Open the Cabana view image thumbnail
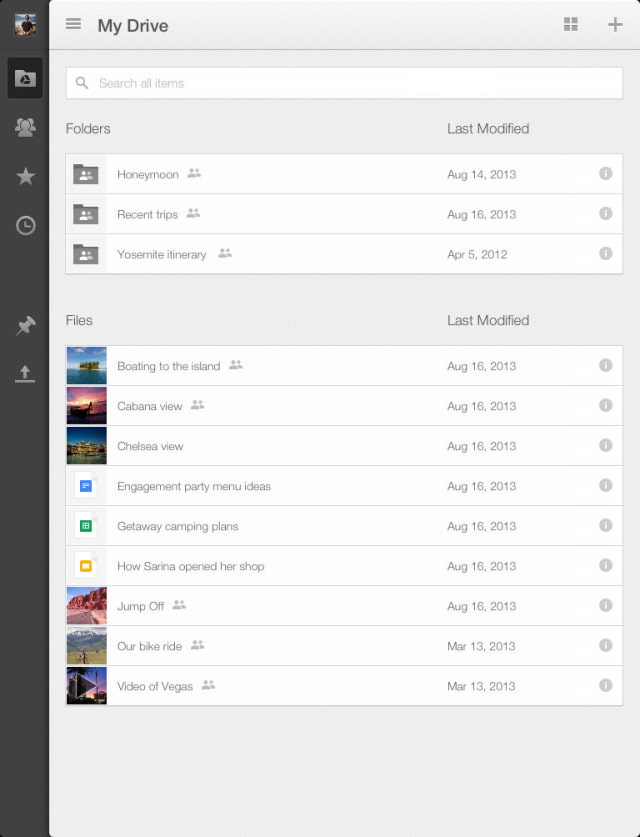Screen dimensions: 640x837 pyautogui.click(x=86, y=405)
